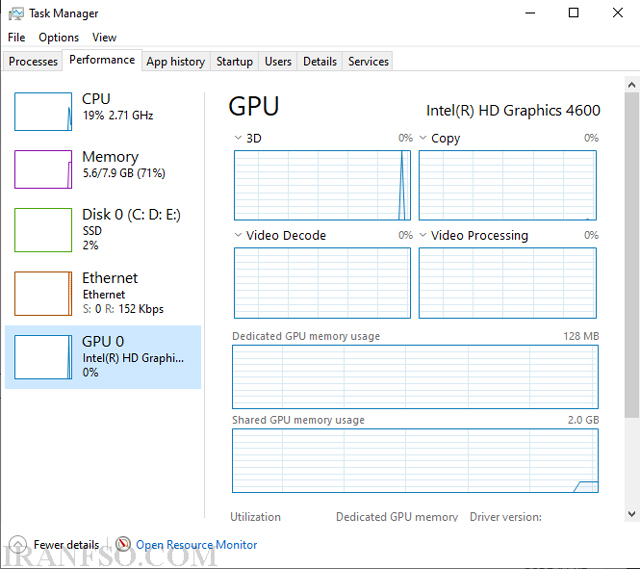Image resolution: width=640 pixels, height=569 pixels.
Task: Click the Shared GPU memory usage graph
Action: click(416, 461)
